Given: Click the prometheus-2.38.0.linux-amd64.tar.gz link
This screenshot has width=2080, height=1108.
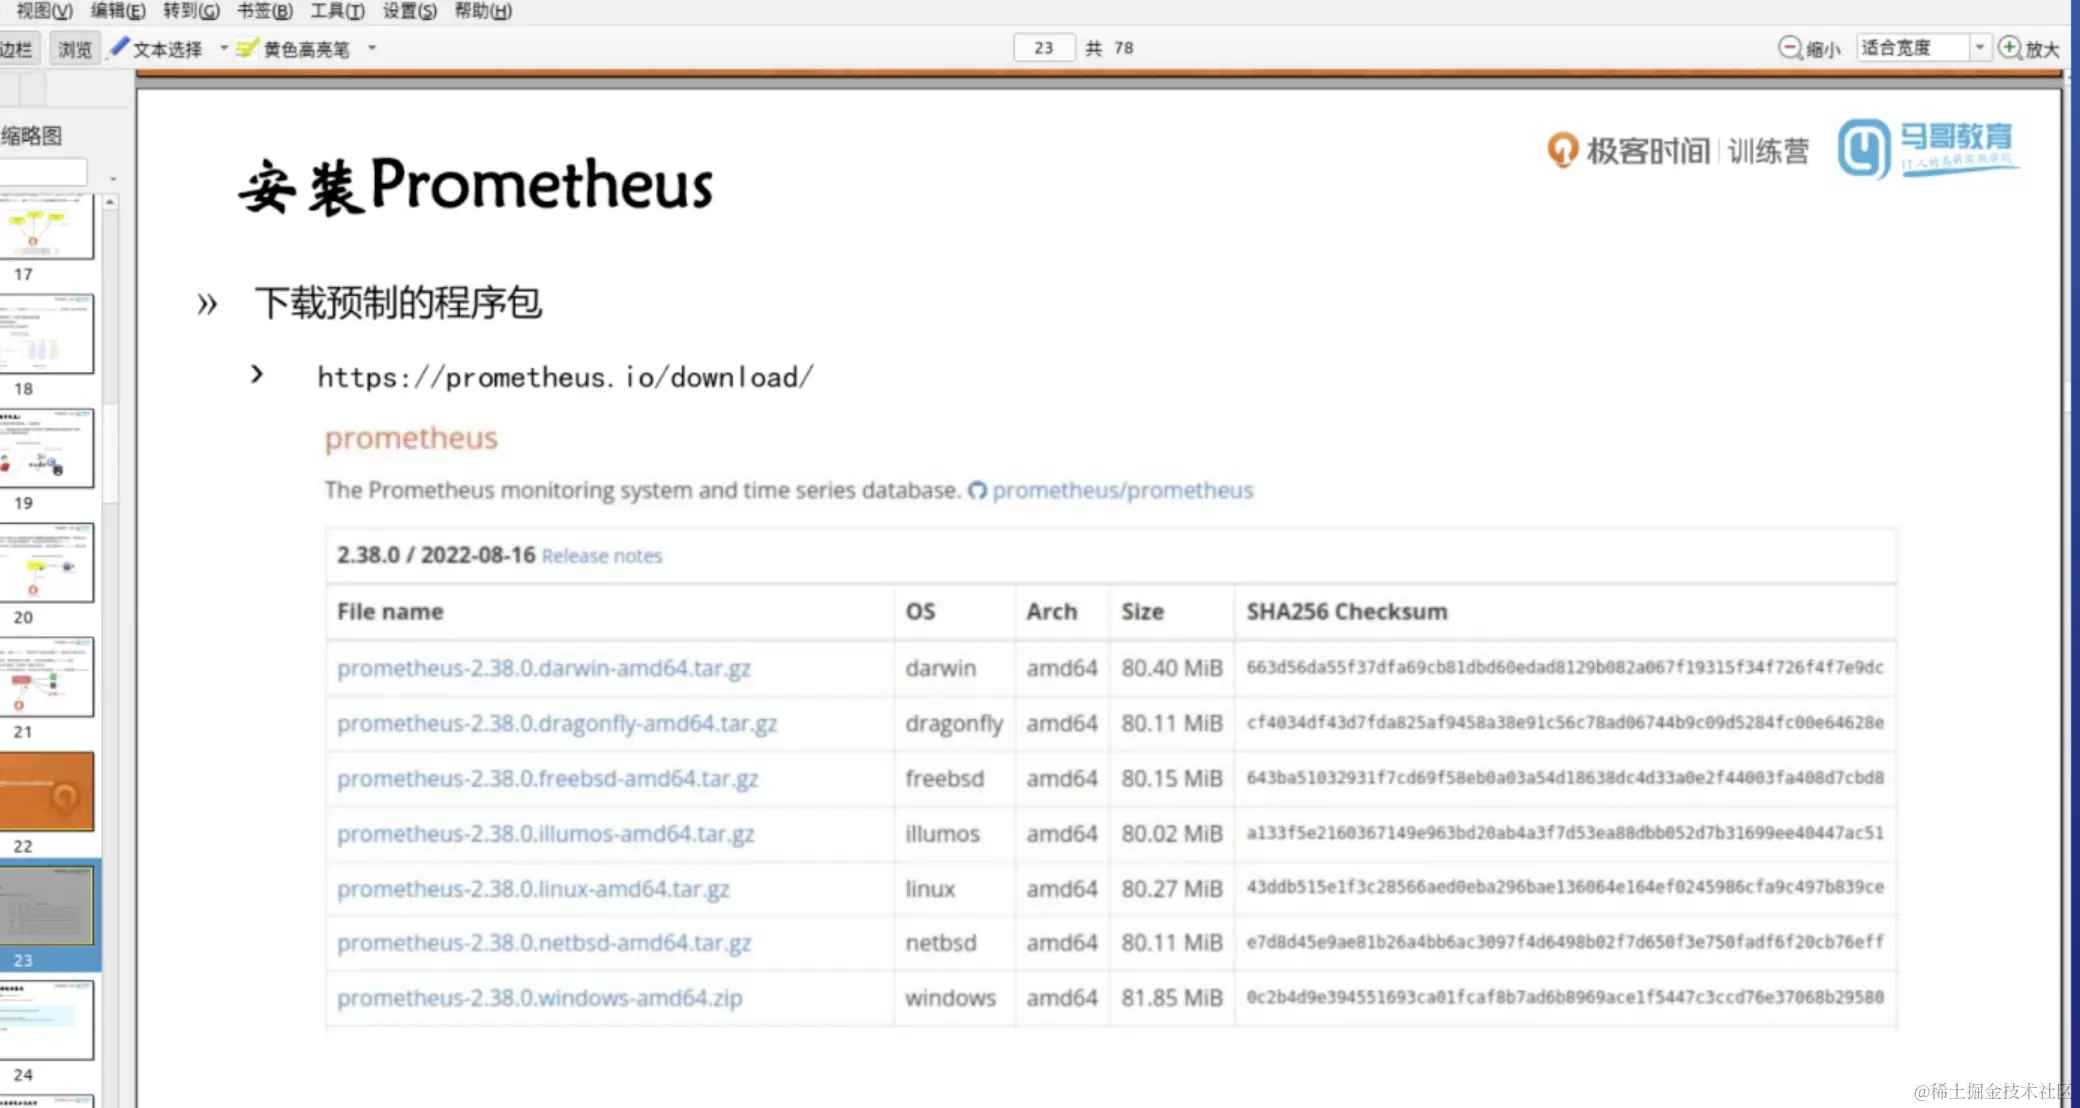Looking at the screenshot, I should click(533, 888).
